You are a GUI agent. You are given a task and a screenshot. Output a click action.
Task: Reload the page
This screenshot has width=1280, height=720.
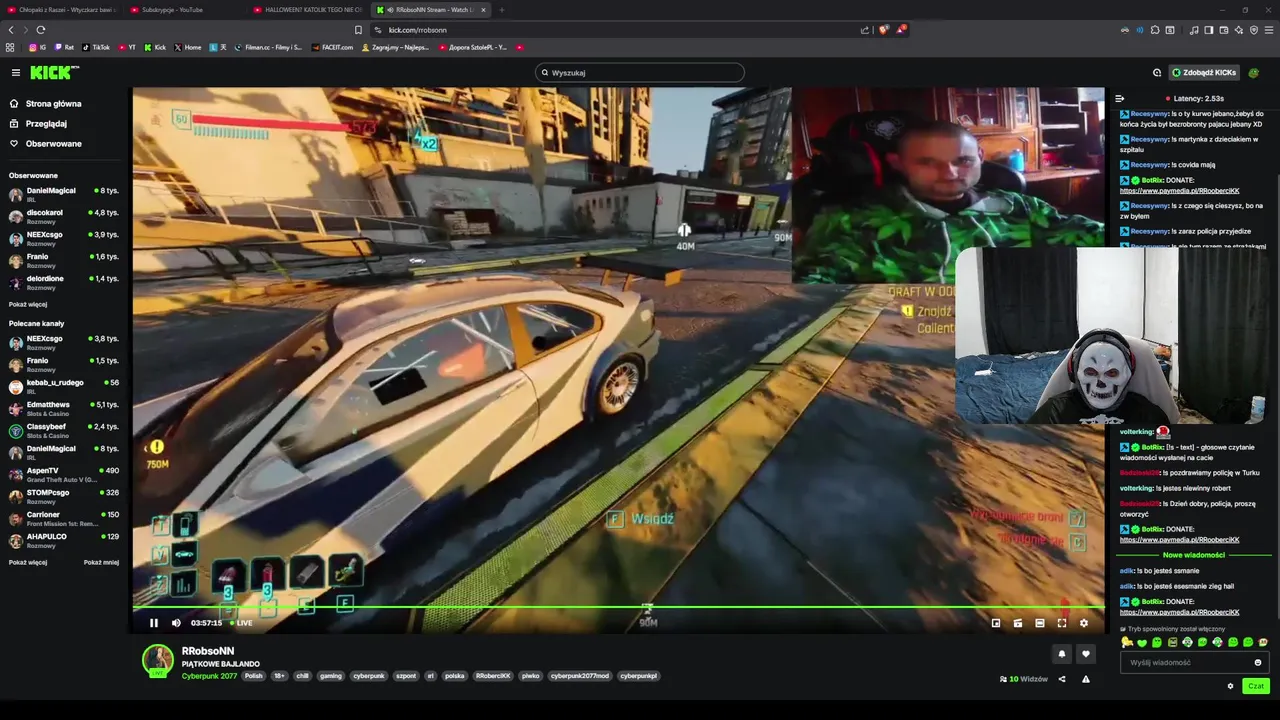41,30
